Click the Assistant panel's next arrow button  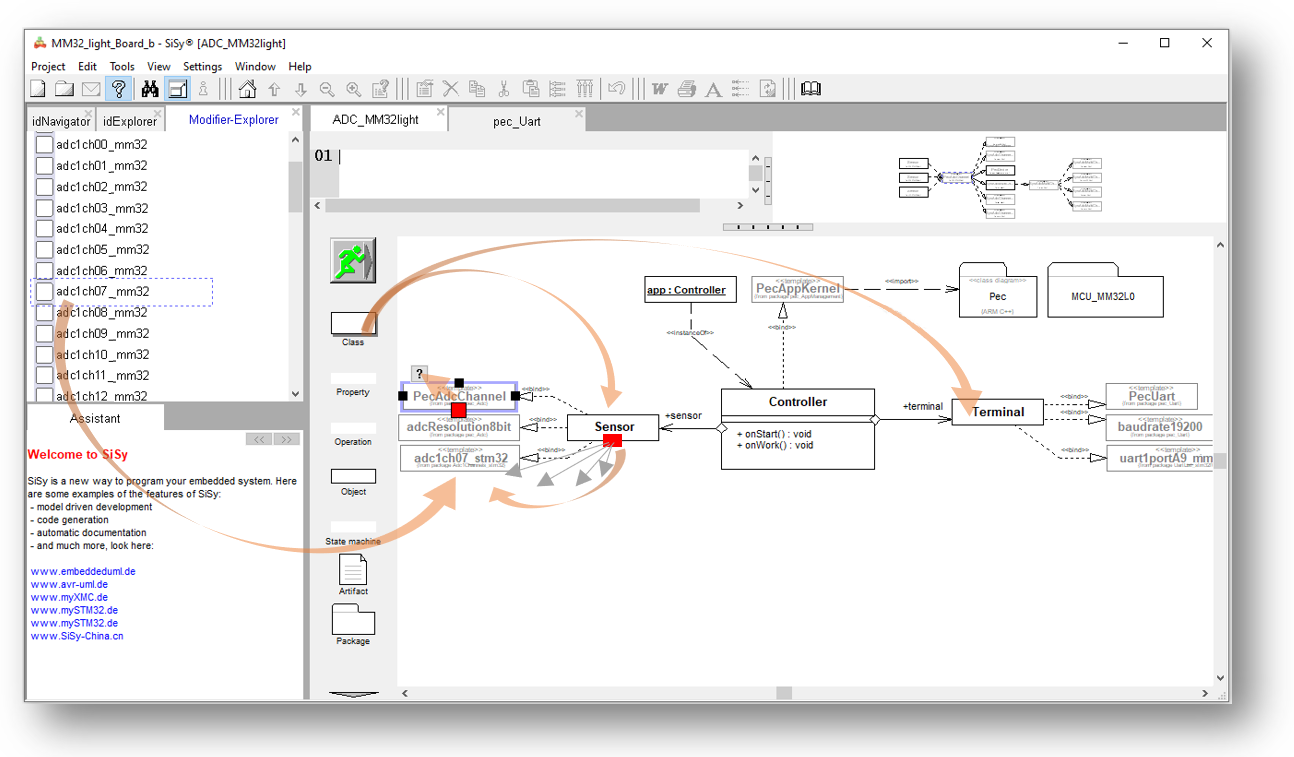[x=286, y=439]
